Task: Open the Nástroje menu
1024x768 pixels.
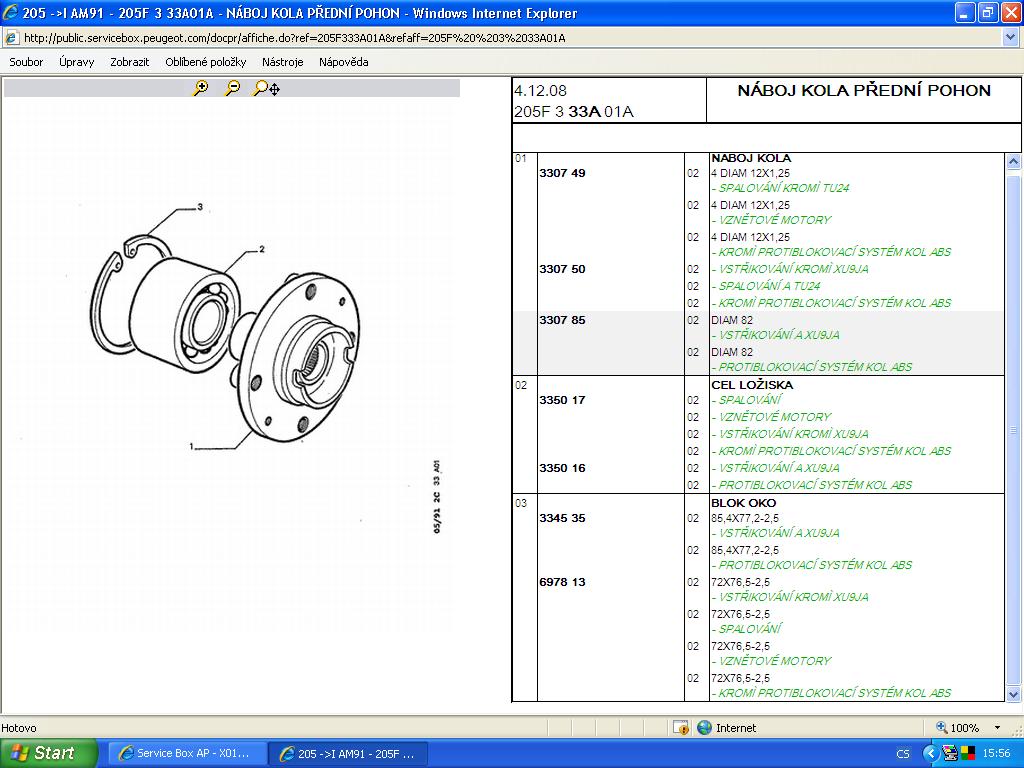Action: click(x=282, y=62)
